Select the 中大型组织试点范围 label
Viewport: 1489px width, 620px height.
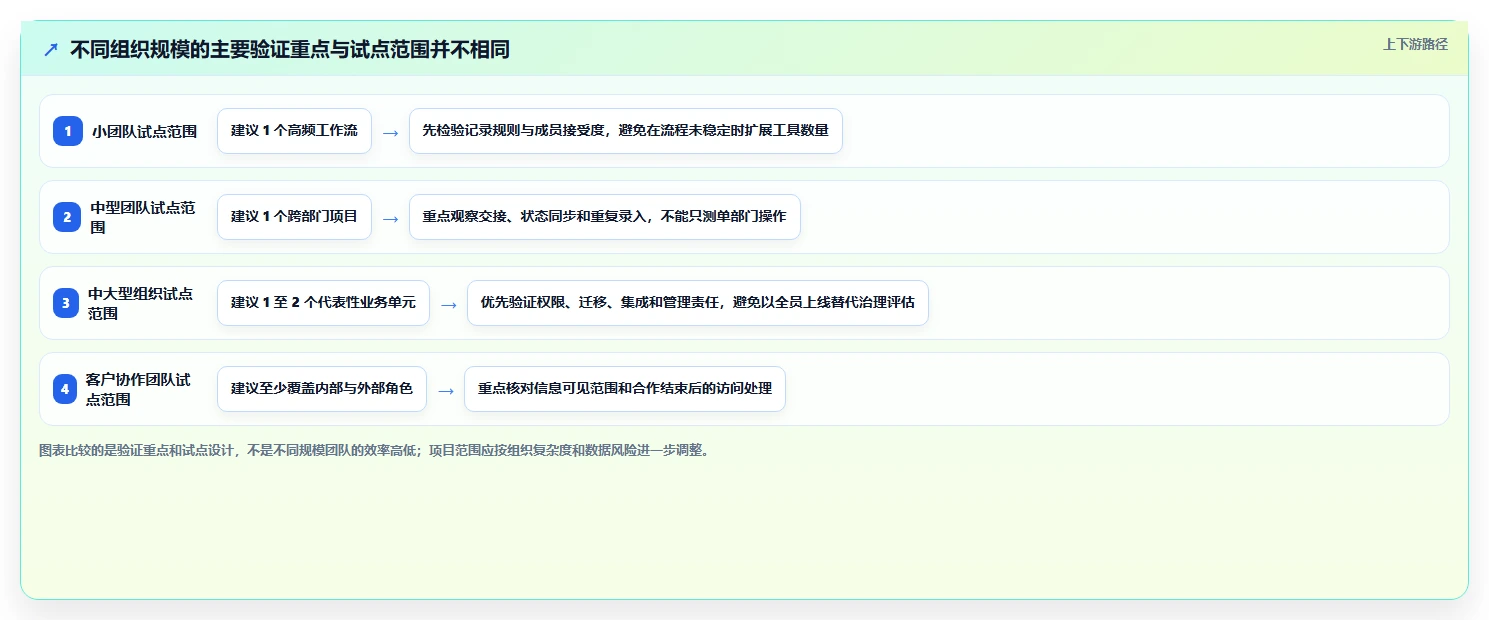pyautogui.click(x=141, y=303)
